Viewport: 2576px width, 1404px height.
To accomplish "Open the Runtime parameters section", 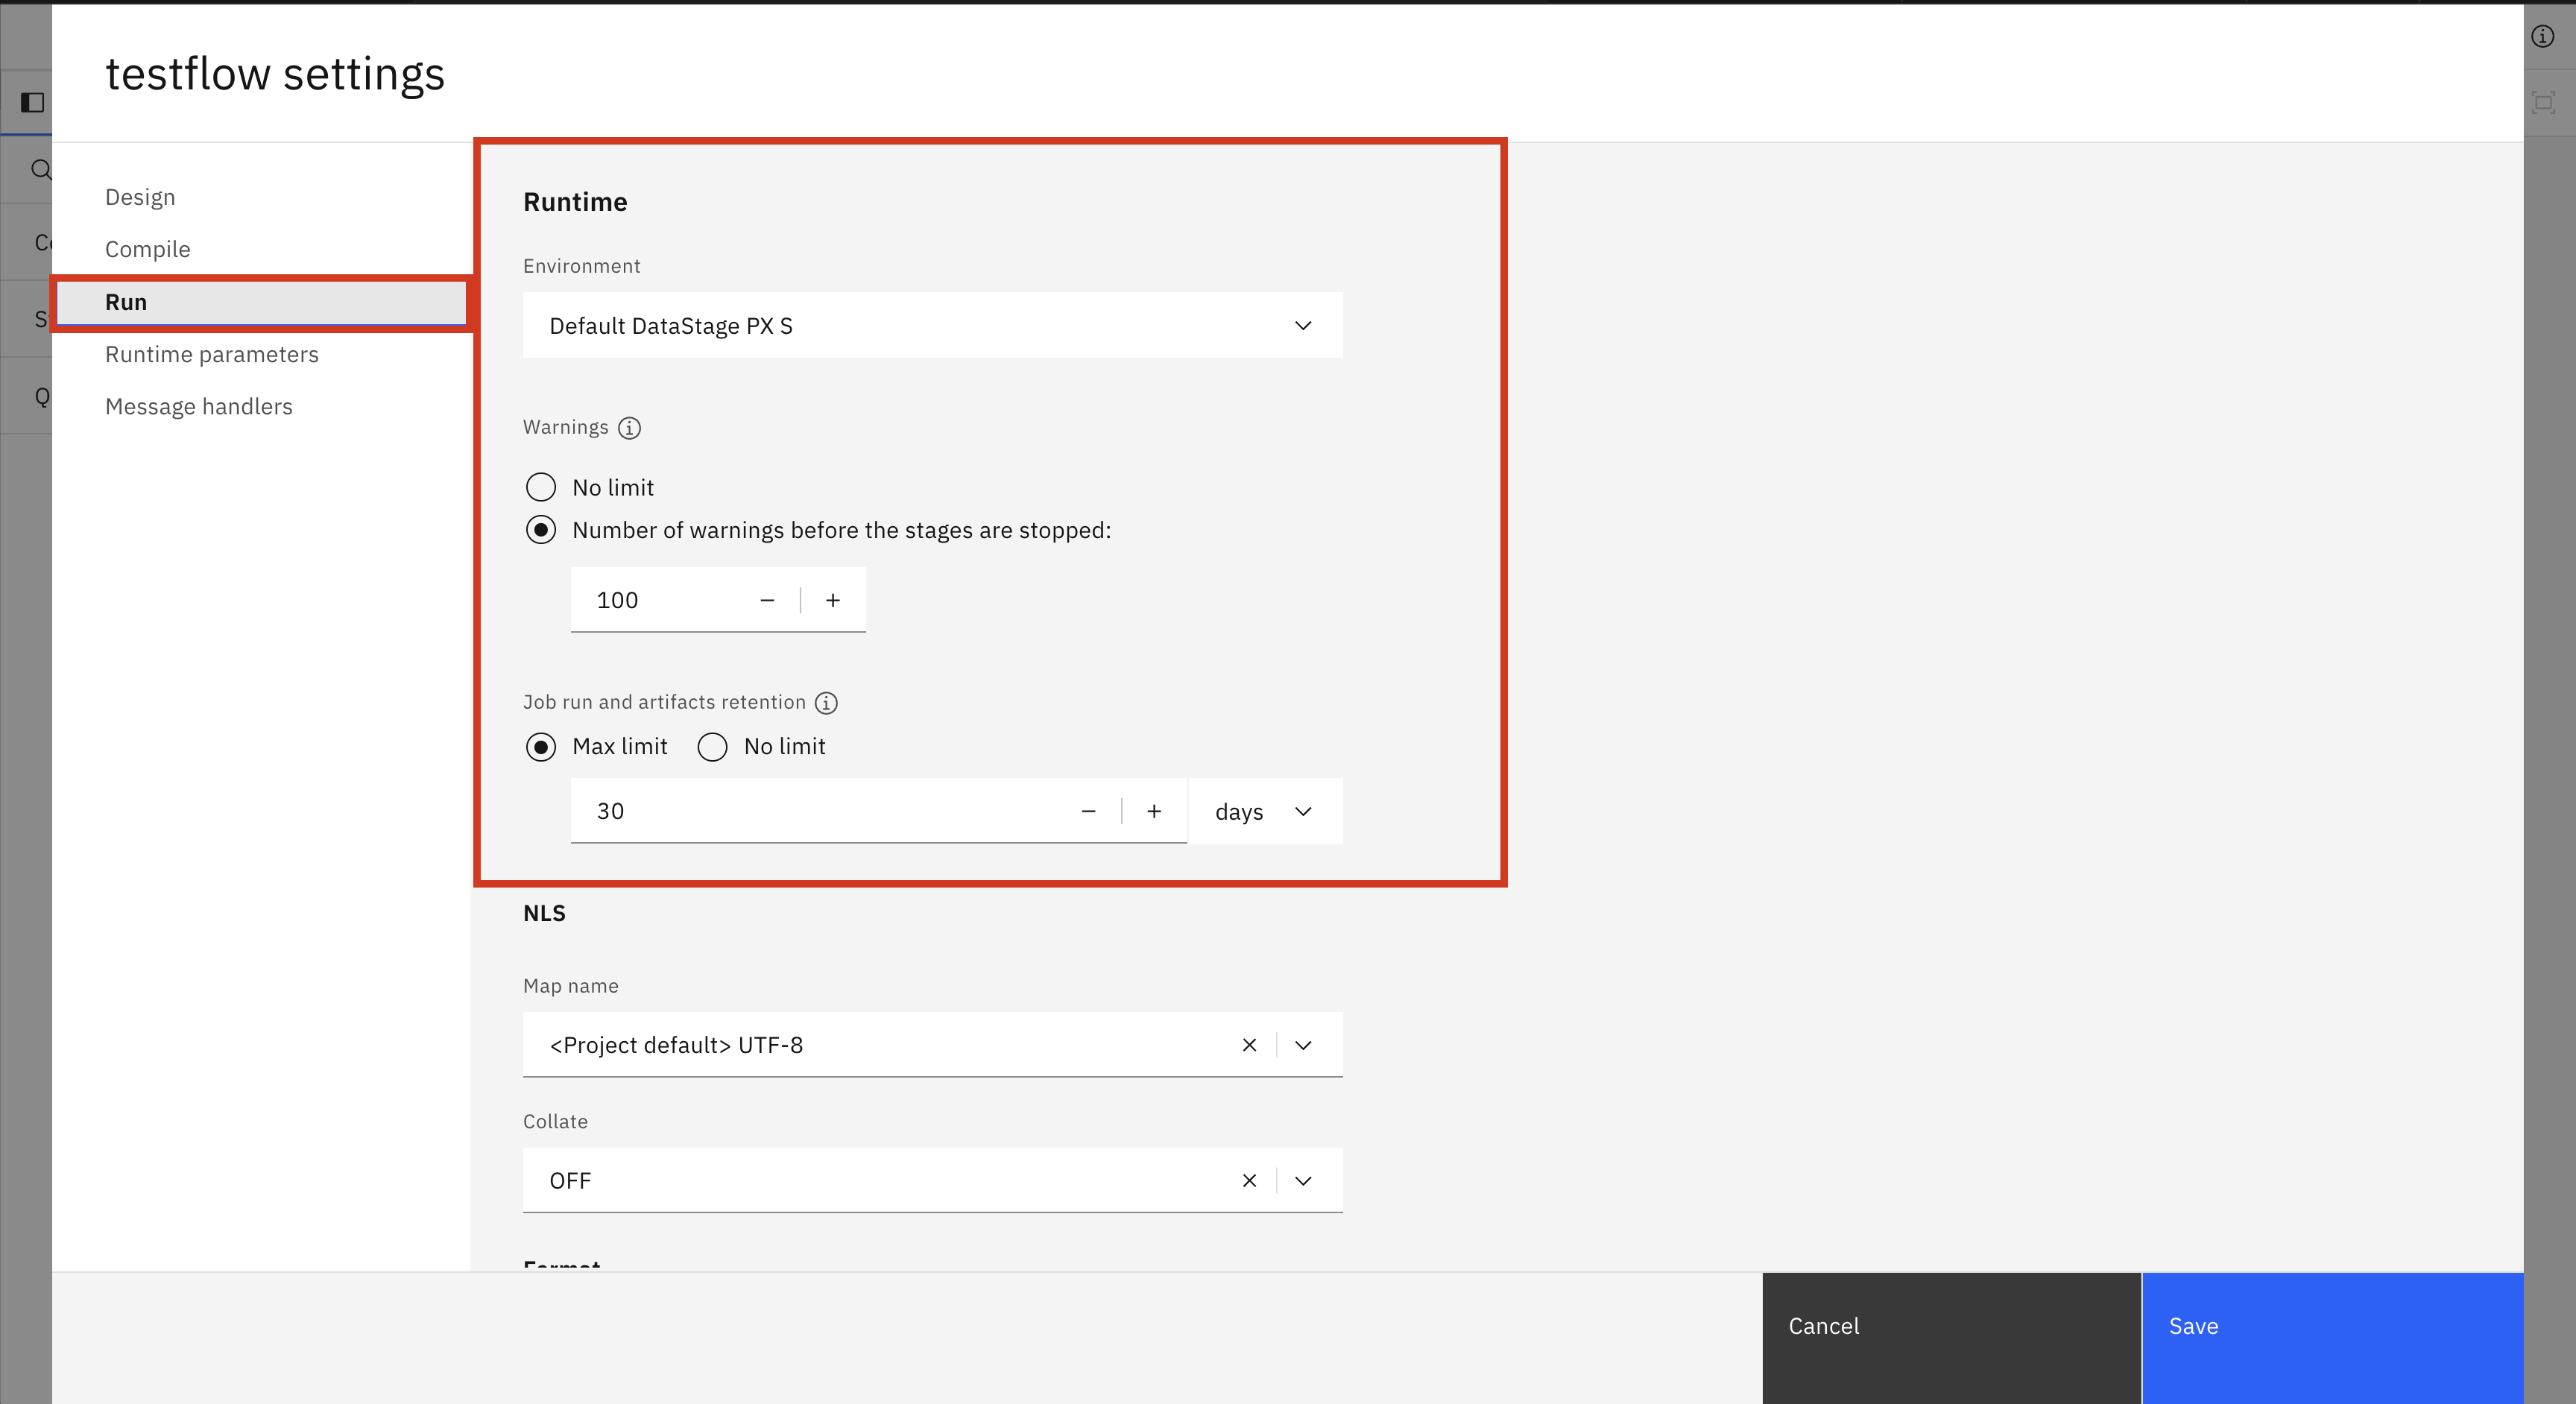I will (212, 354).
